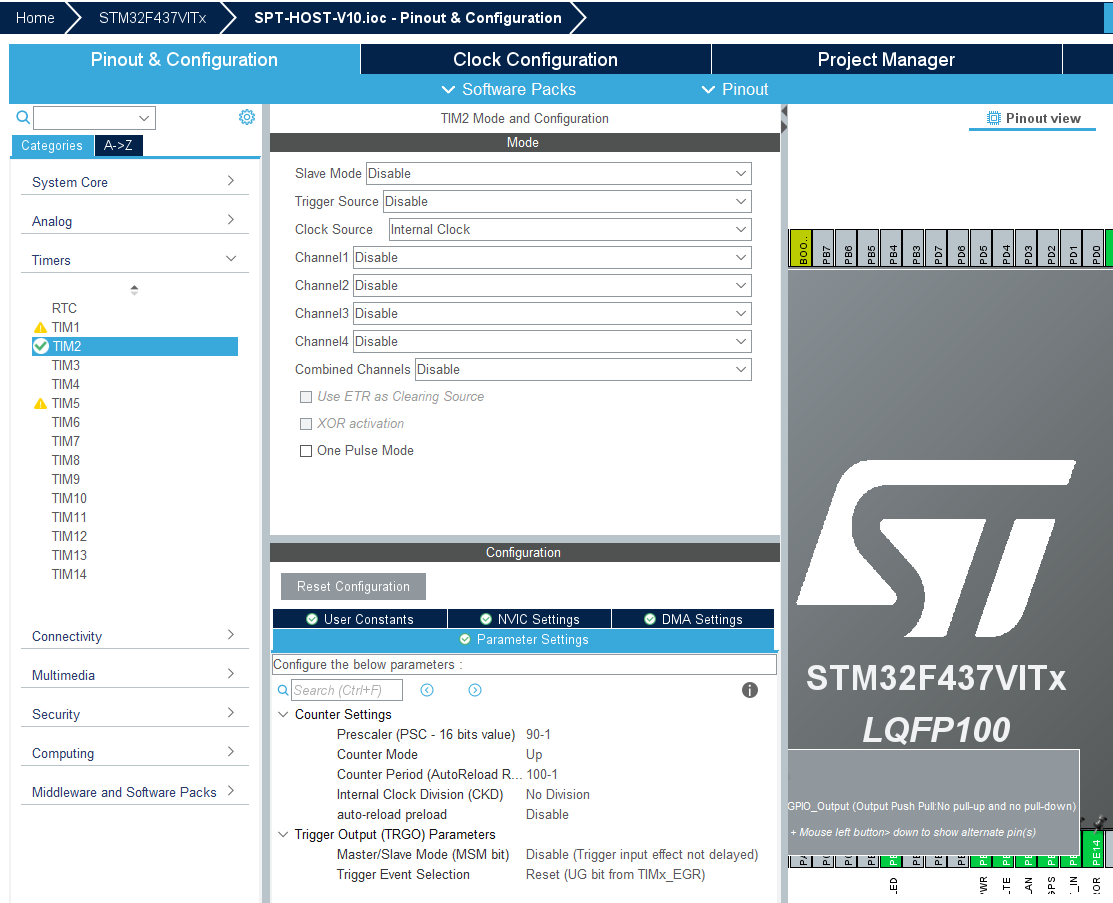Click the magnifier icon beside the category search box
Image resolution: width=1113 pixels, height=903 pixels.
pyautogui.click(x=23, y=117)
